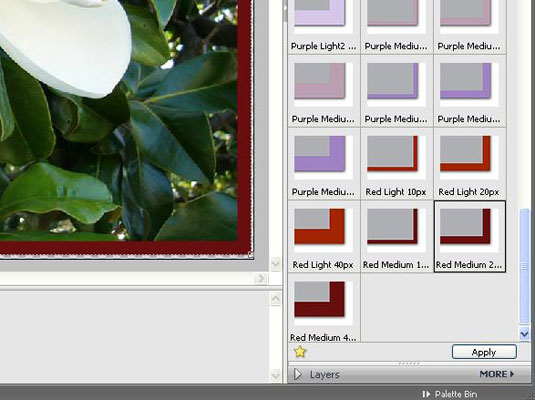
Task: Click lower pane scroll up arrow
Action: click(276, 299)
